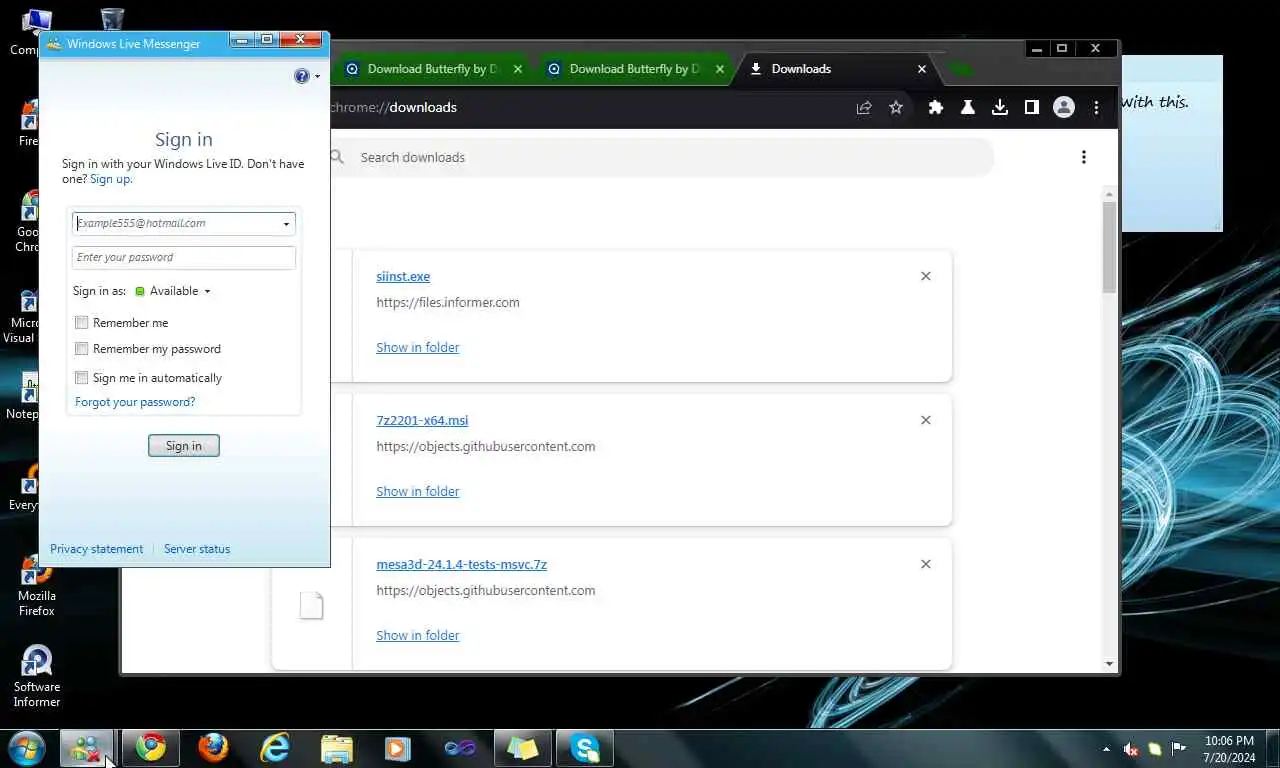Open Chrome's three-dot main menu
The image size is (1280, 768).
coord(1096,107)
